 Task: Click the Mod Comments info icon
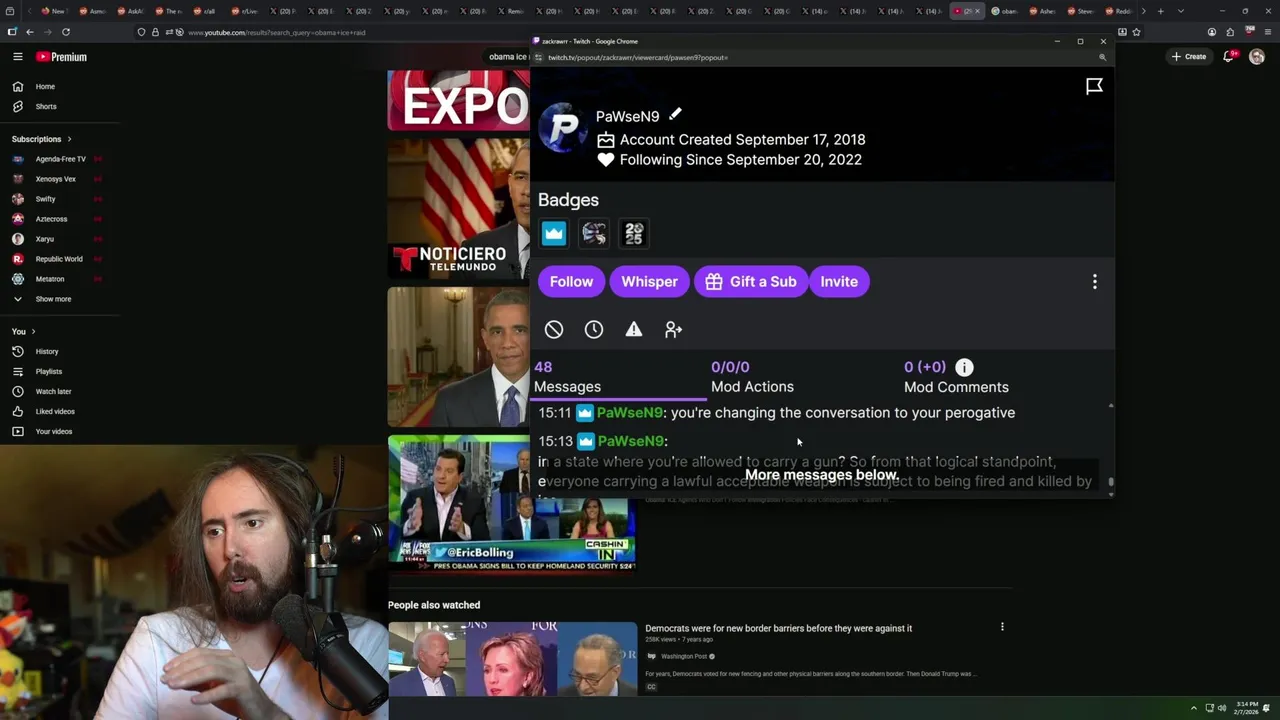click(x=964, y=367)
